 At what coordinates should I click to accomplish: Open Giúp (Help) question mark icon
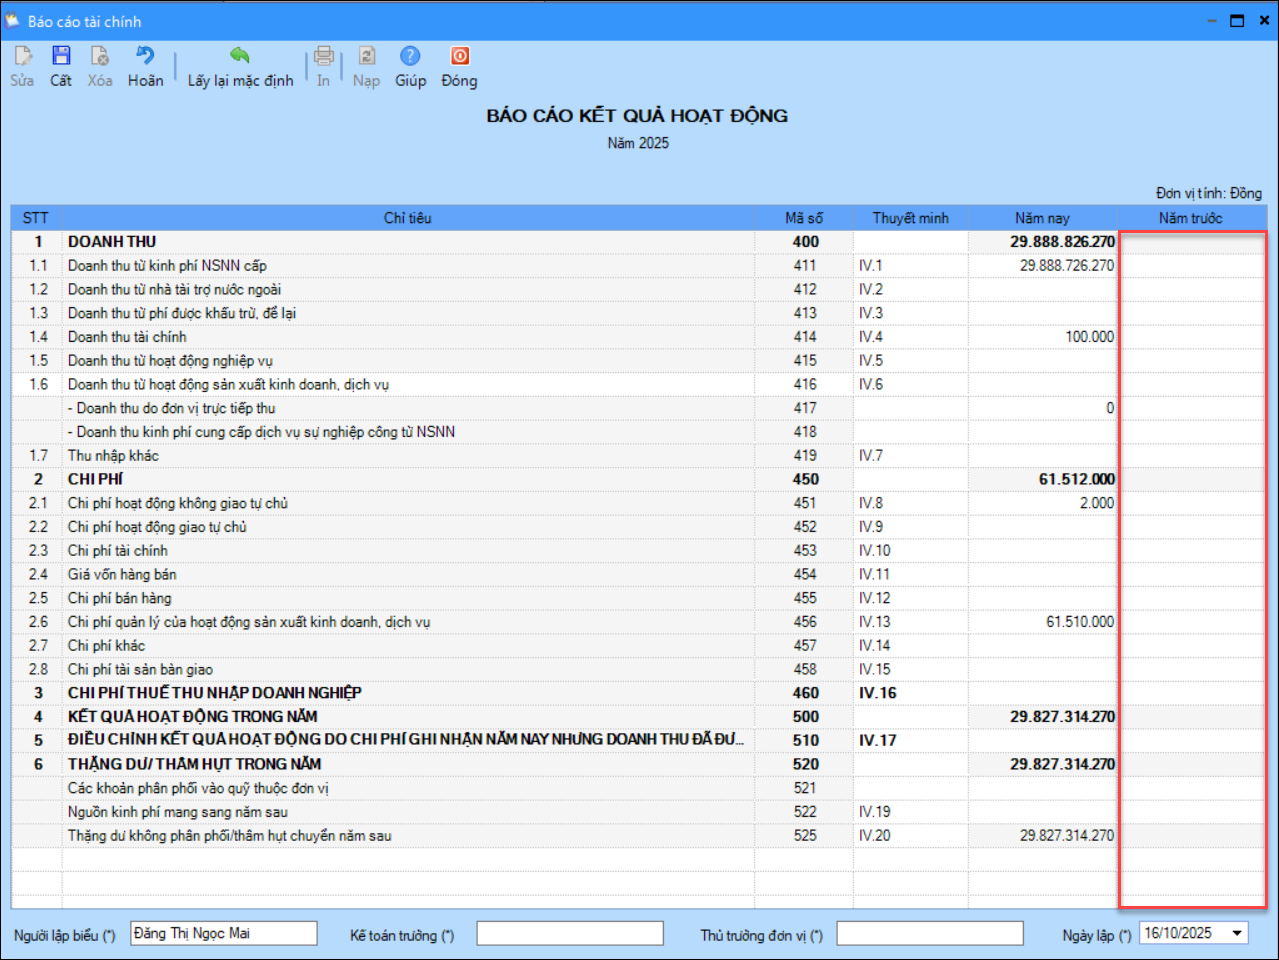pos(410,57)
